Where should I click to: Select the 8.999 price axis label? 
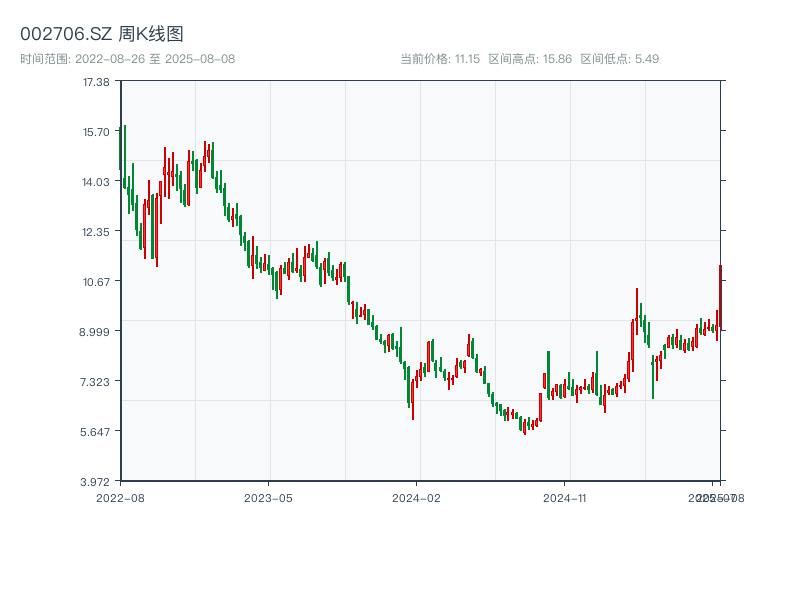click(x=97, y=331)
